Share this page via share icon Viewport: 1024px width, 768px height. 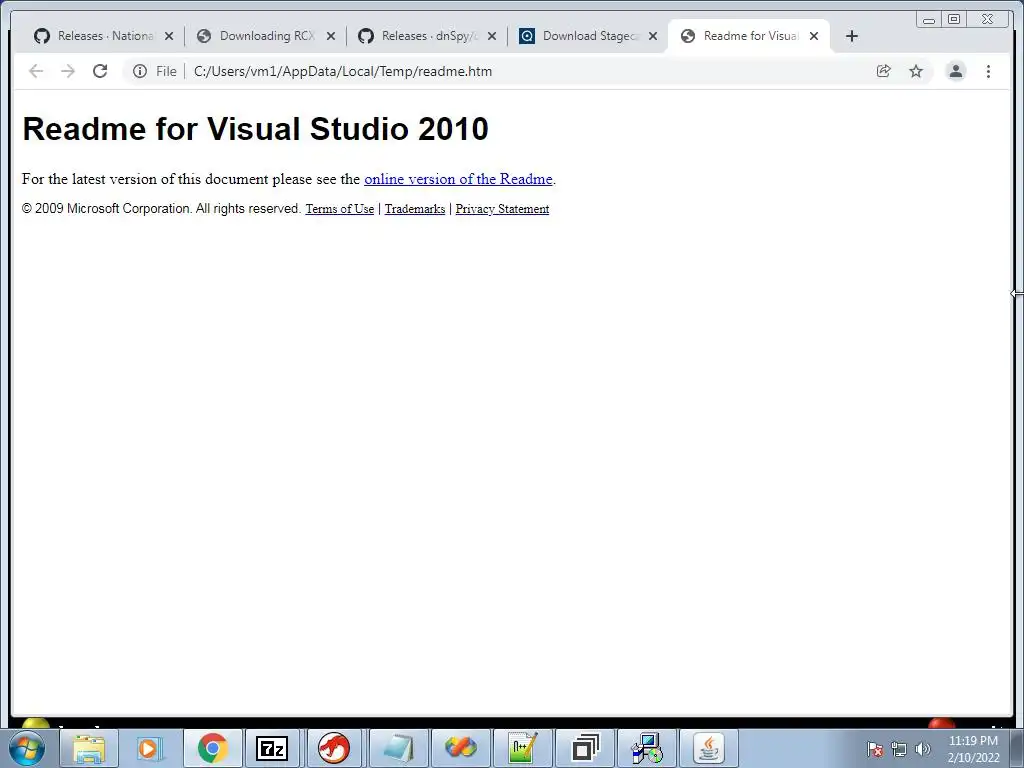point(884,71)
